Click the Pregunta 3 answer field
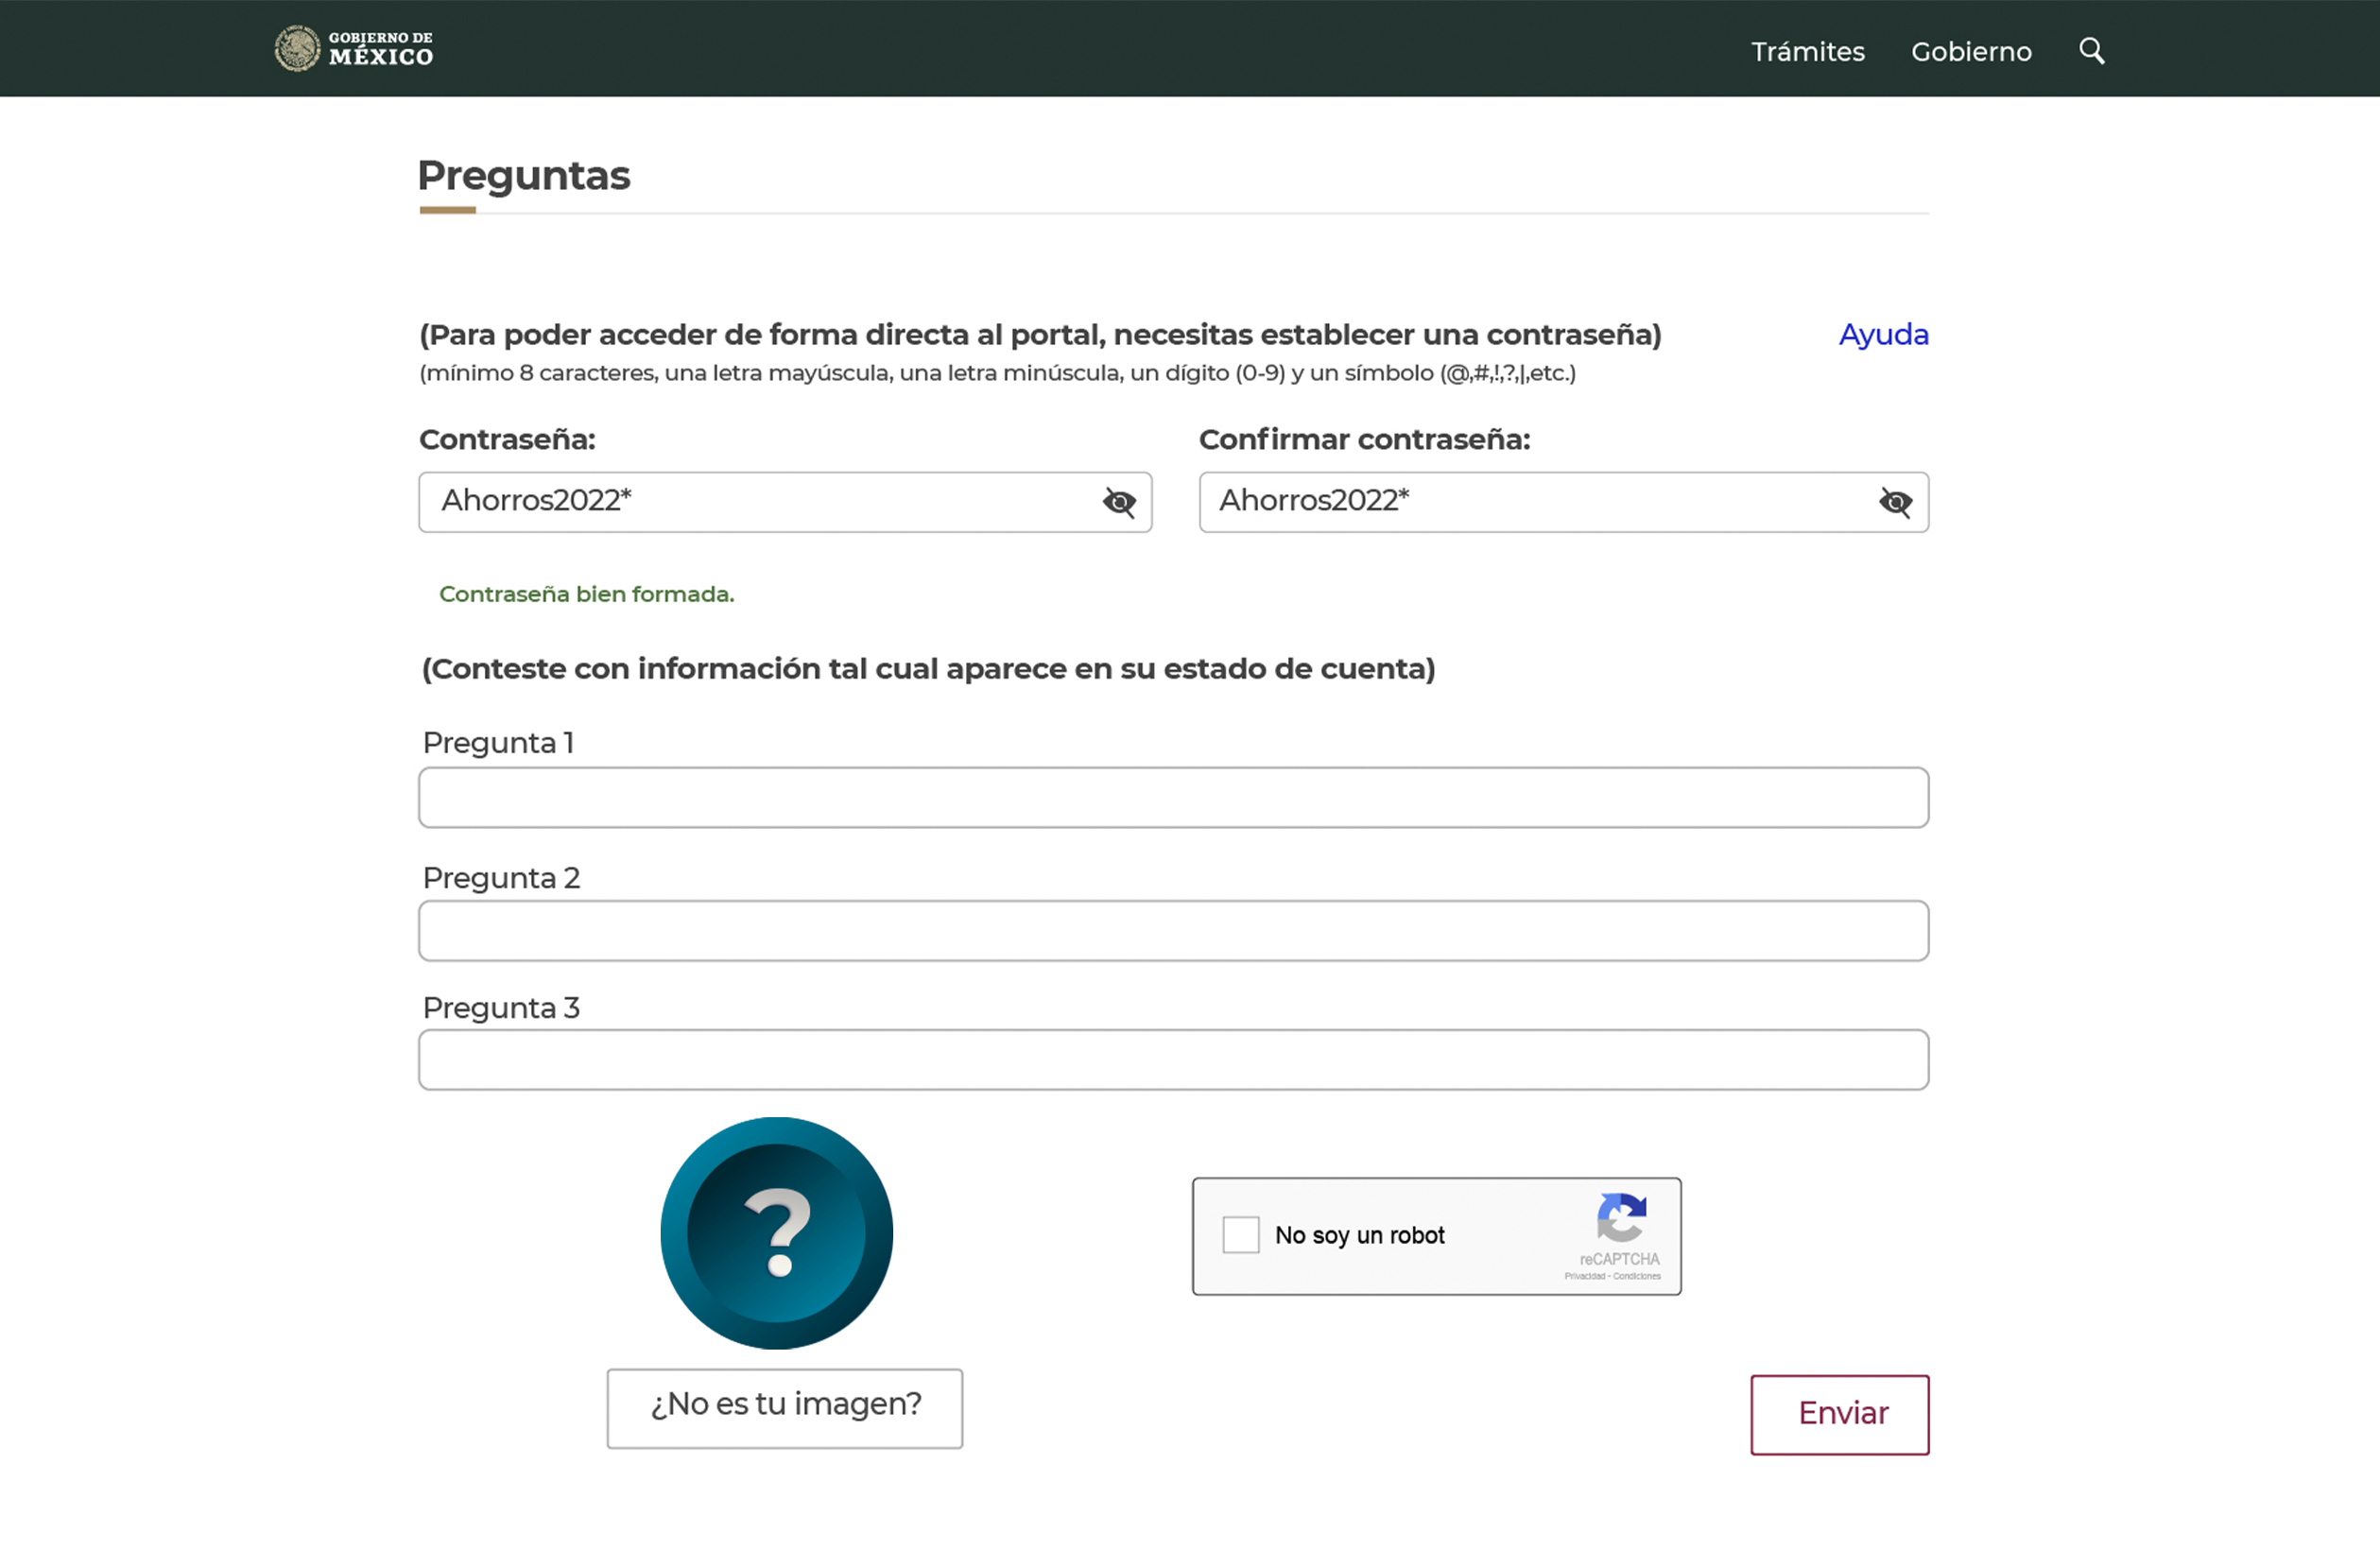Viewport: 2380px width, 1567px height. point(1172,1059)
